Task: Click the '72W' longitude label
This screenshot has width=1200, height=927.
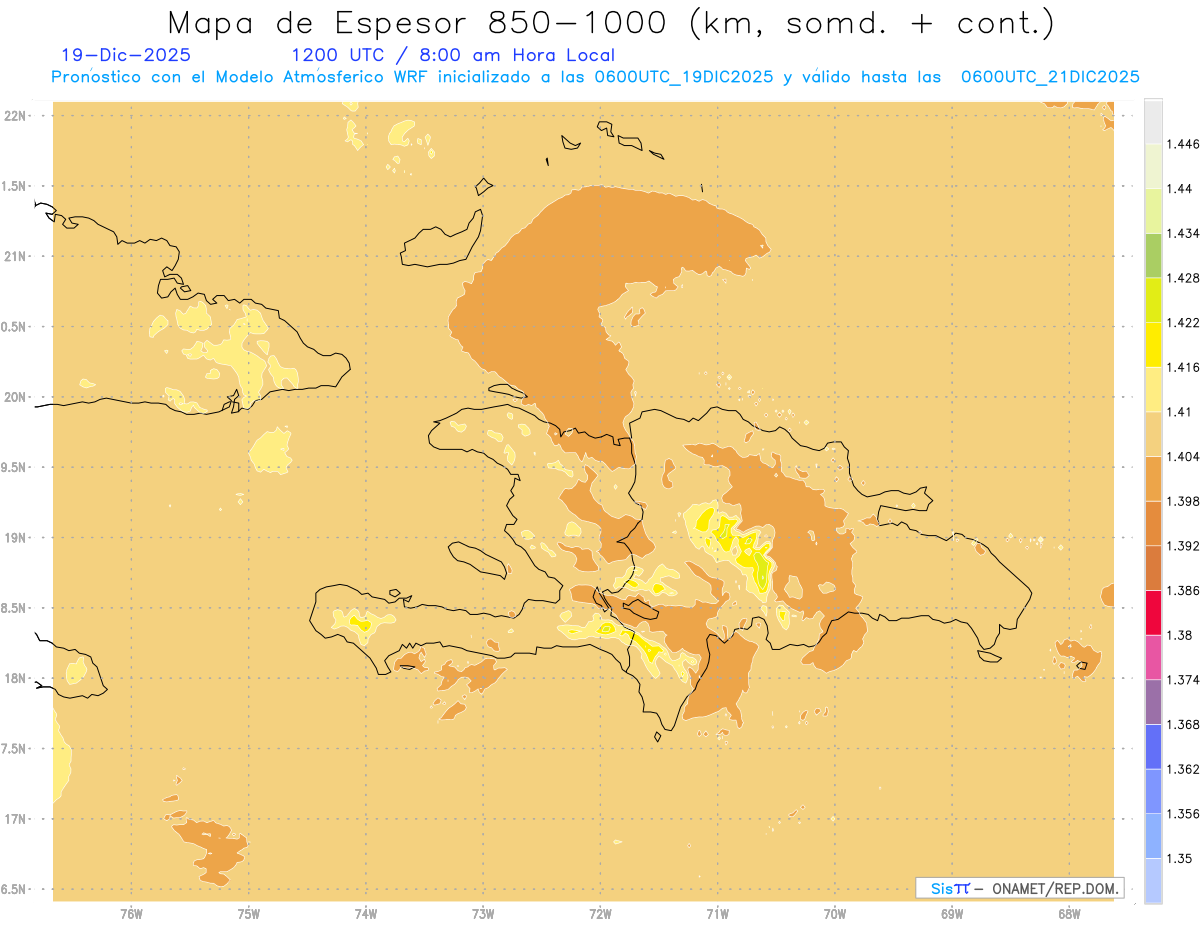Action: pyautogui.click(x=600, y=915)
